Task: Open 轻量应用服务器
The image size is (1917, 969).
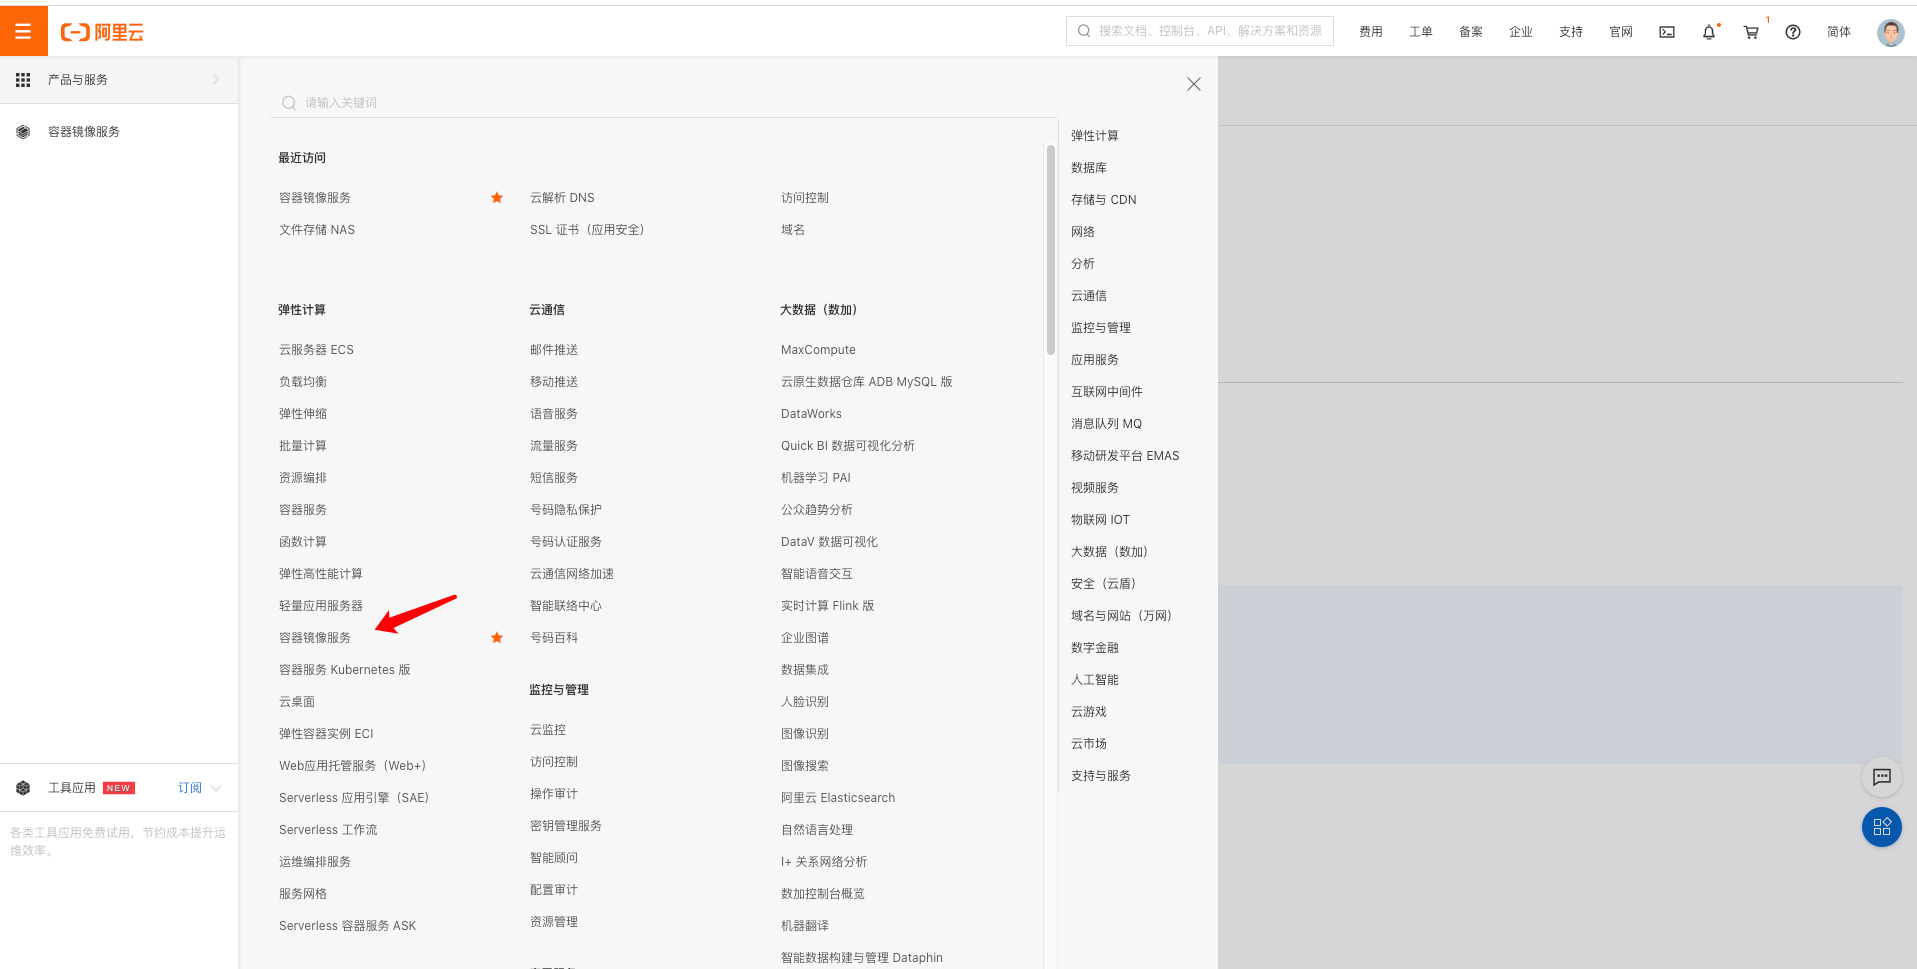Action: (321, 606)
